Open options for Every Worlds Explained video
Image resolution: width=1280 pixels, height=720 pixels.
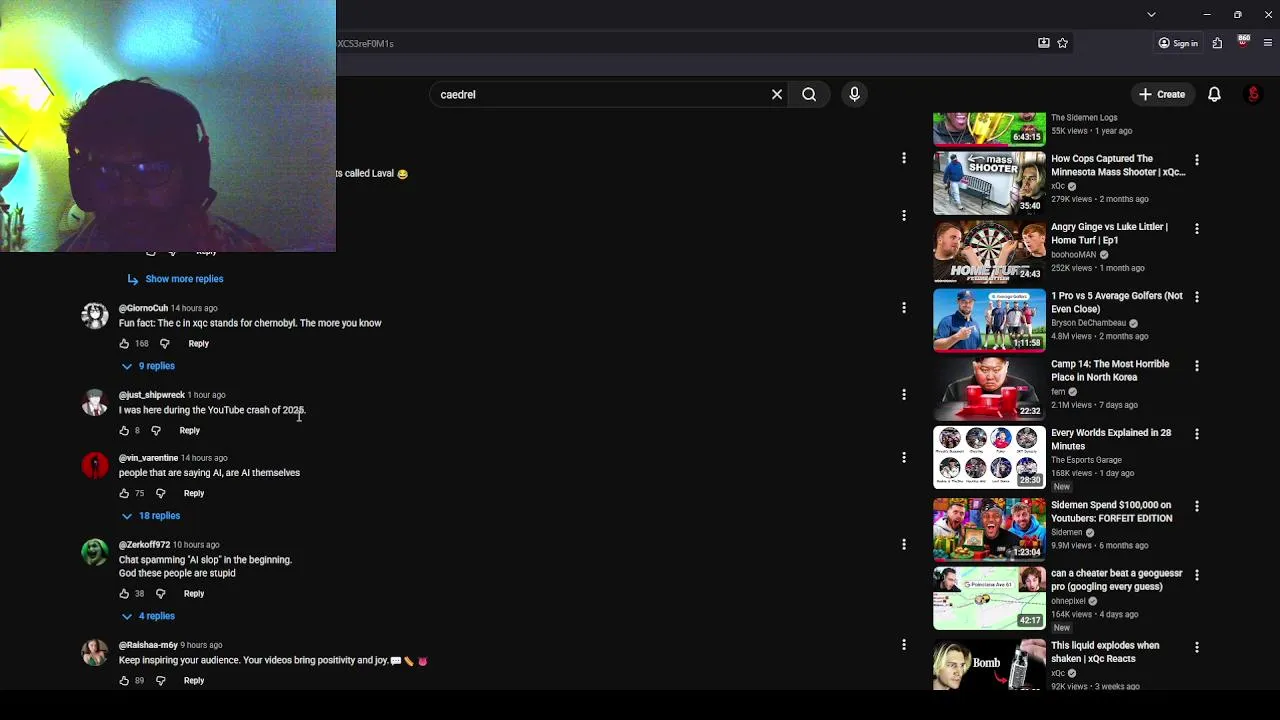(x=1197, y=434)
